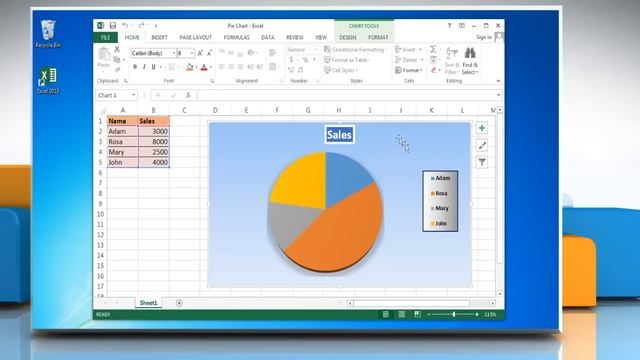Screen dimensions: 640x360
Task: Switch to Page Layout view in status bar
Action: 402,314
